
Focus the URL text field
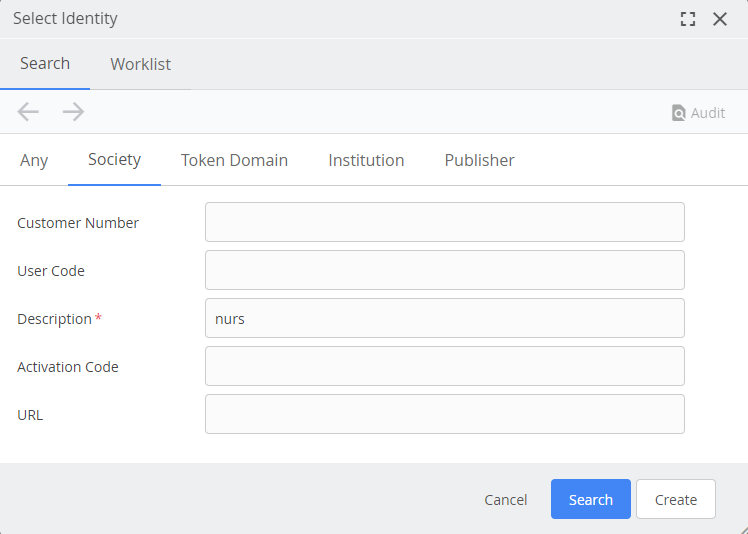click(x=444, y=414)
